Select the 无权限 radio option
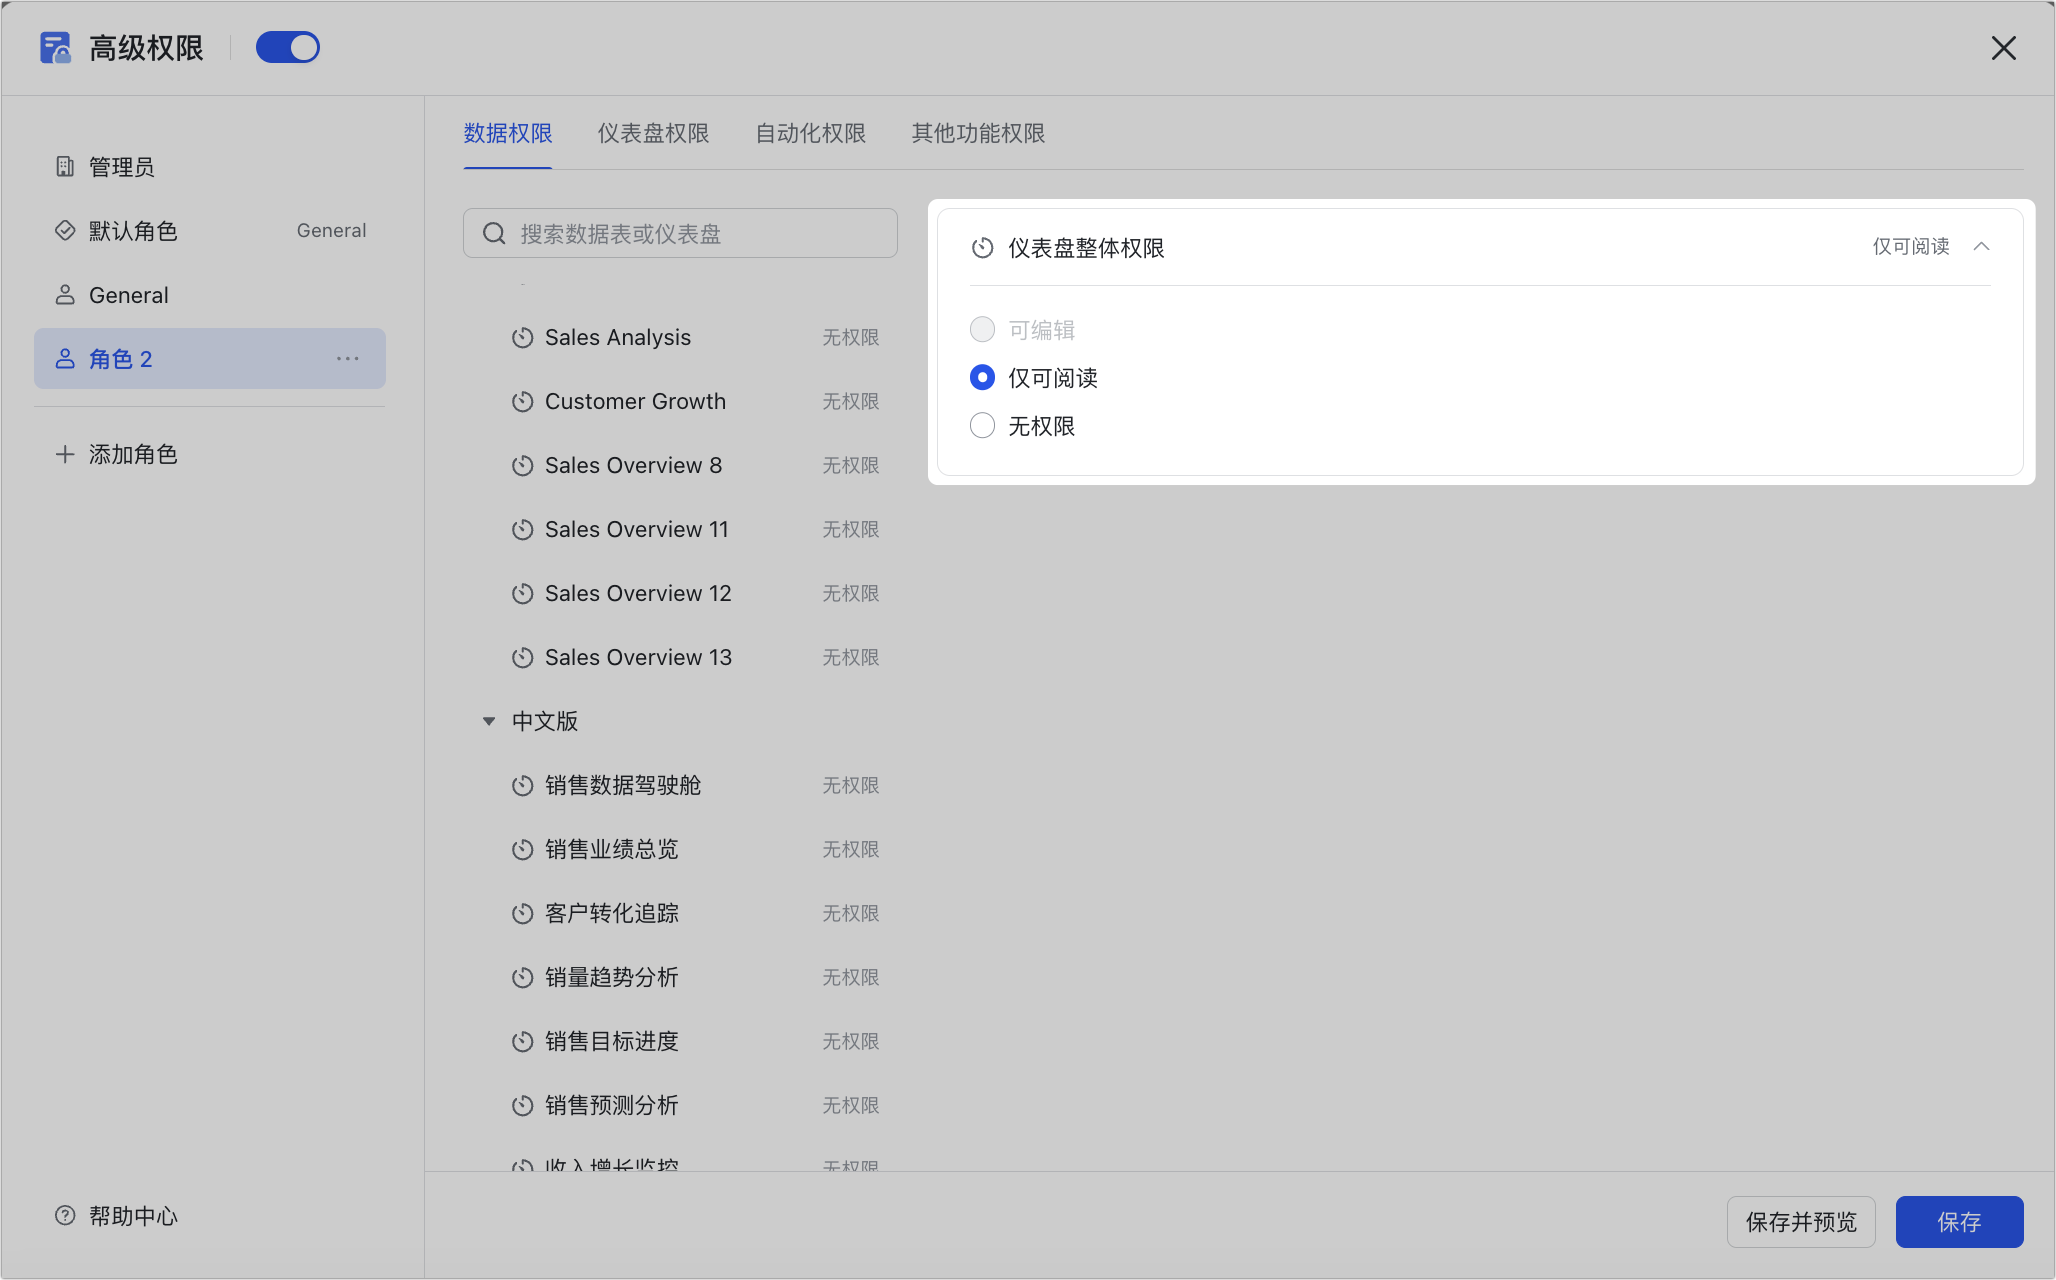 pos(982,425)
